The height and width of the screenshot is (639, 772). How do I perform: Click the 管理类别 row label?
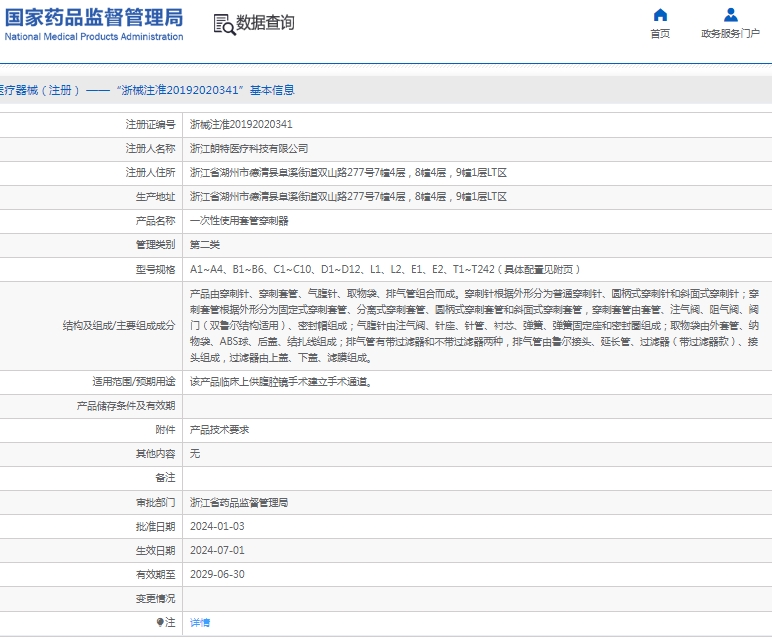pos(156,245)
